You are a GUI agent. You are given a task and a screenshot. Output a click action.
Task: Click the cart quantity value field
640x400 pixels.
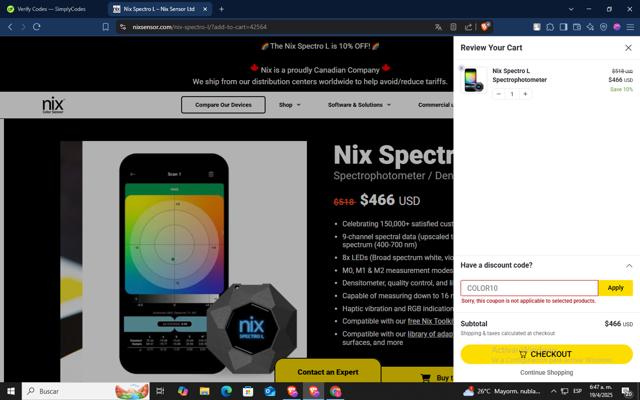coord(512,94)
